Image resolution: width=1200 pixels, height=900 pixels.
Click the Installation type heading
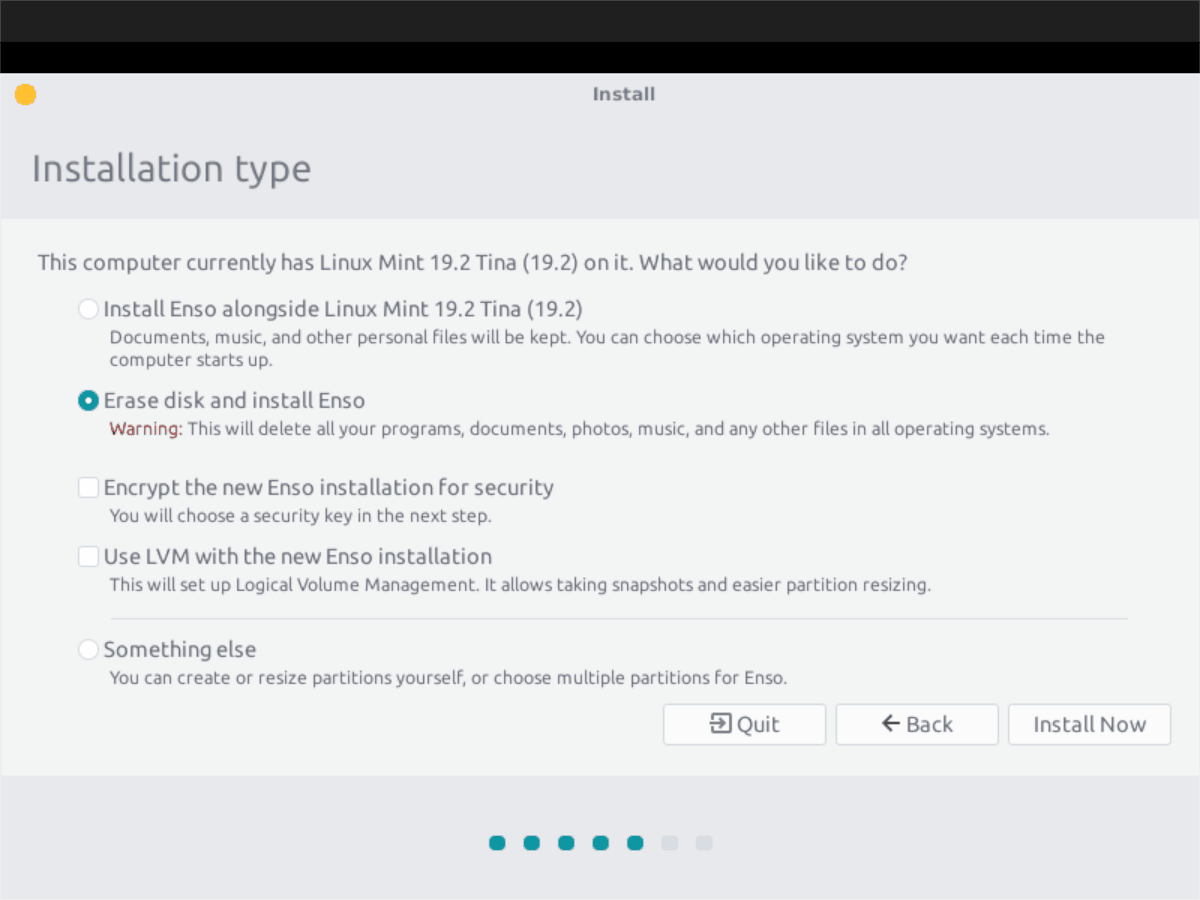click(x=171, y=168)
